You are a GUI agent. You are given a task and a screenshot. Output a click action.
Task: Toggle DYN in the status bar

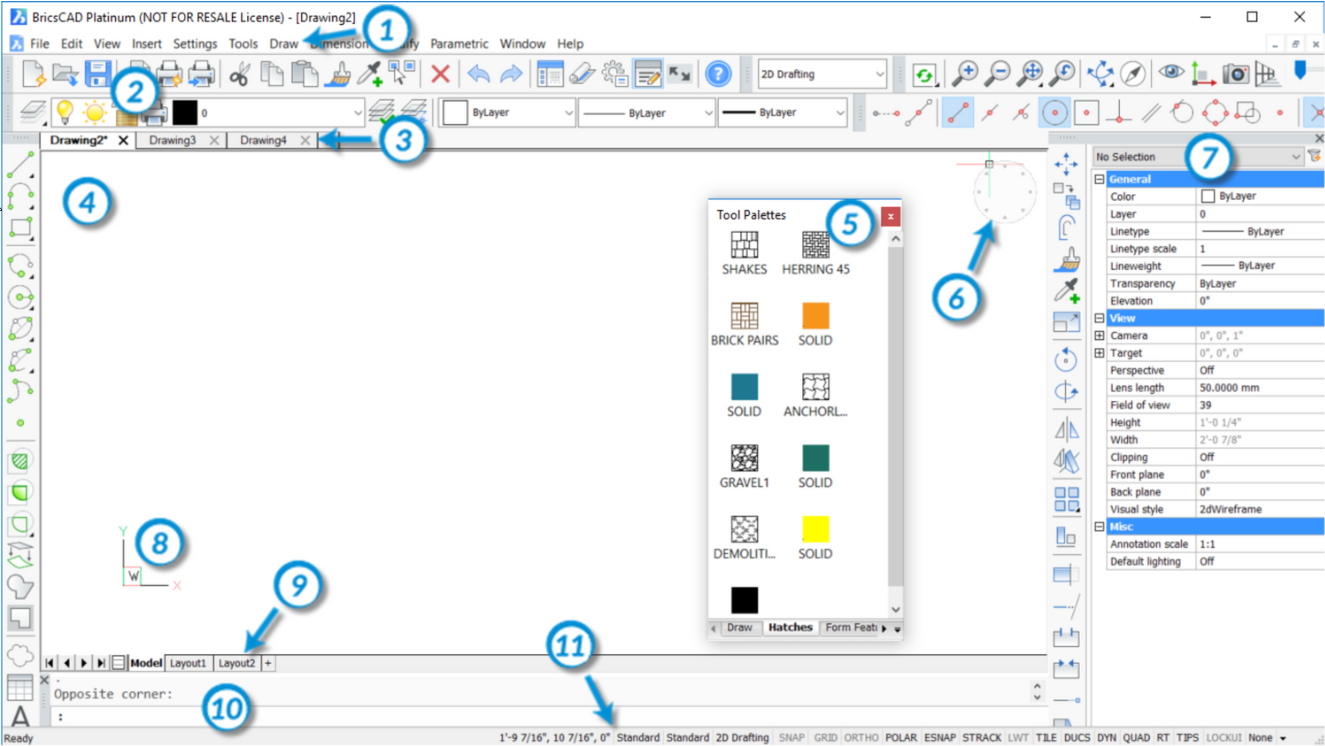1106,737
